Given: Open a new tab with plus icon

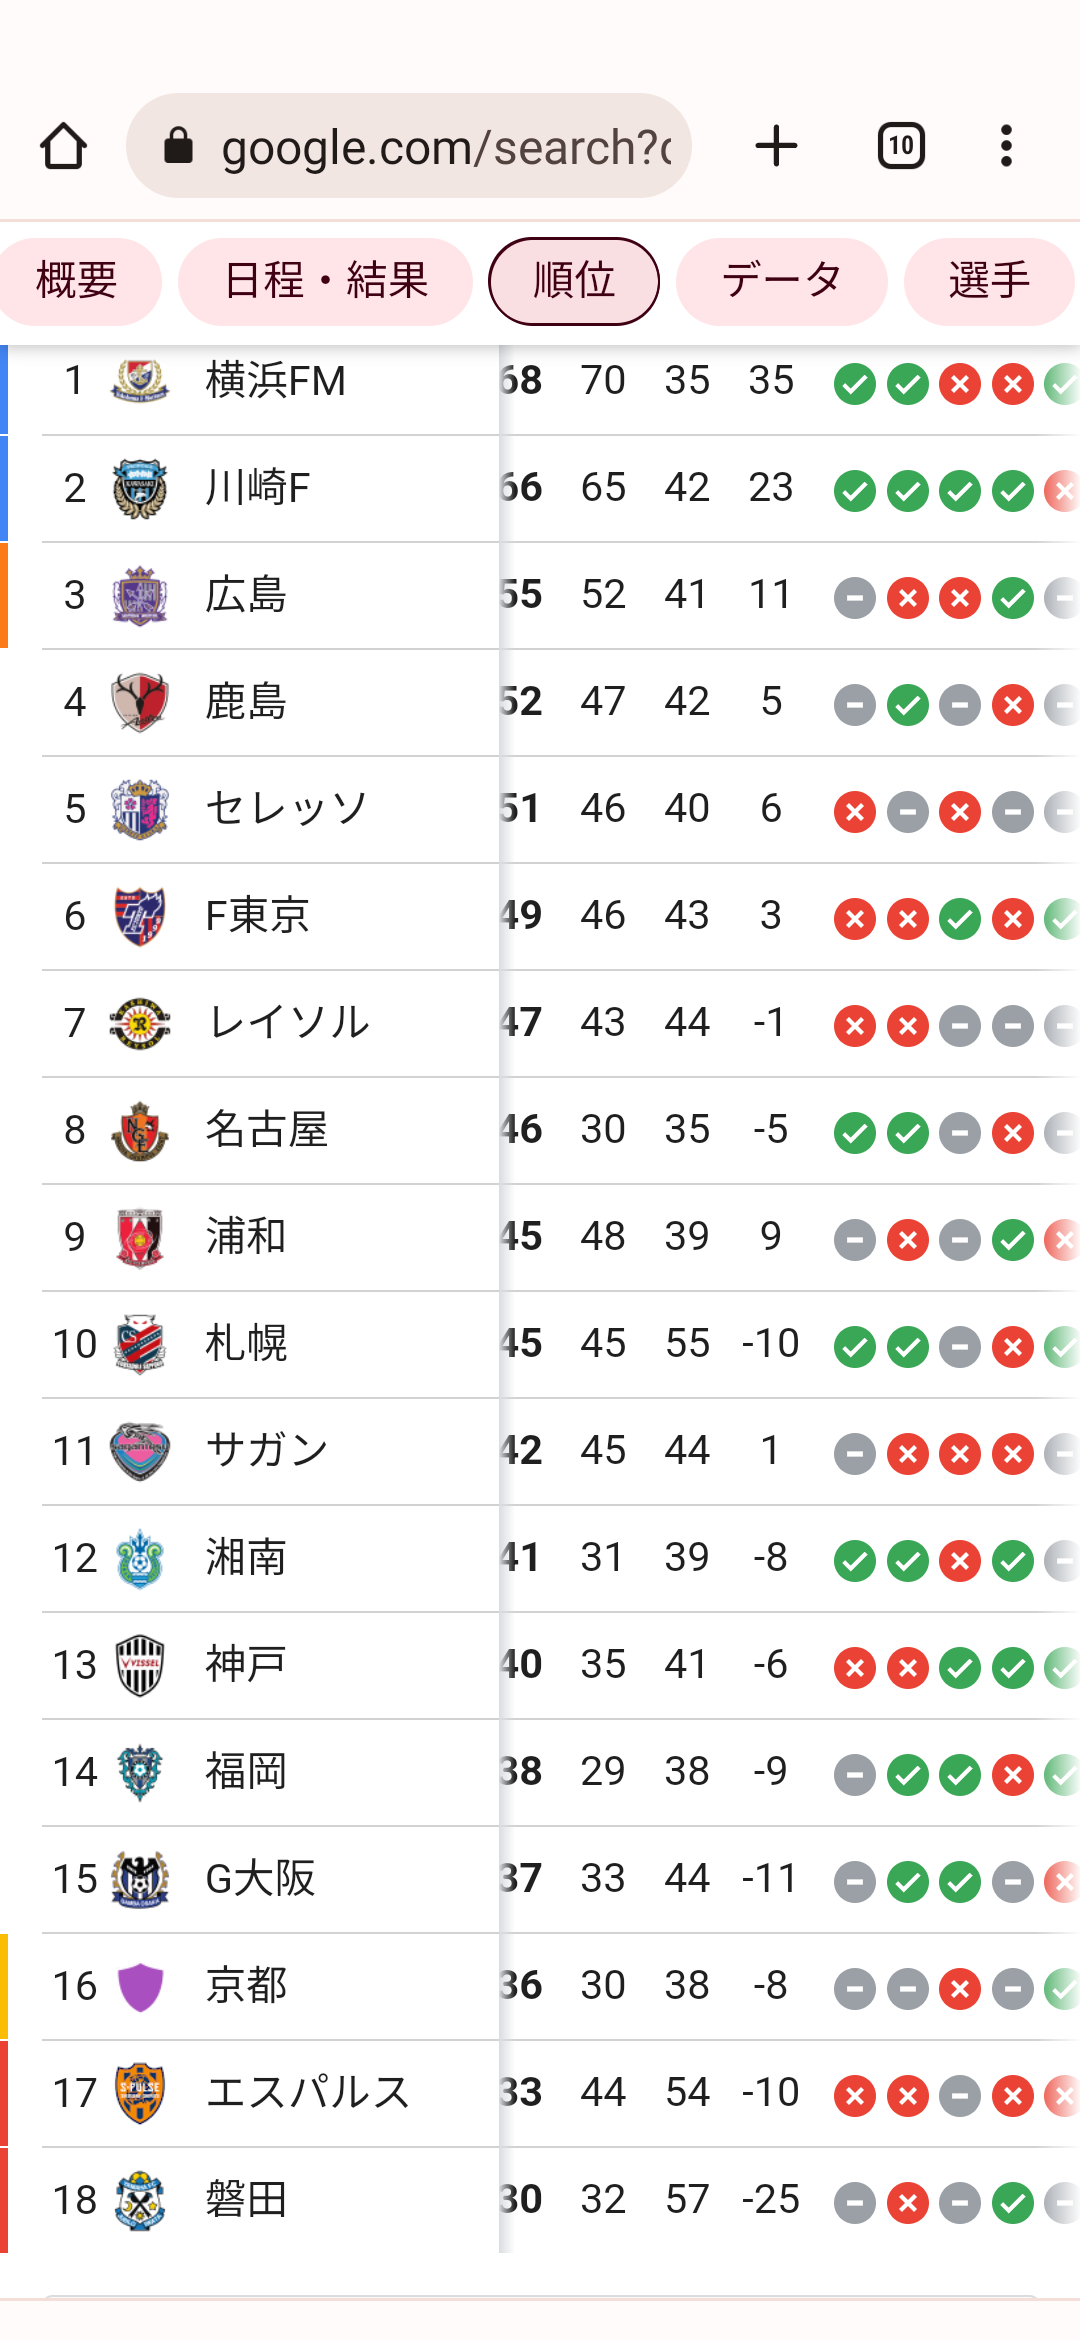Looking at the screenshot, I should point(776,146).
